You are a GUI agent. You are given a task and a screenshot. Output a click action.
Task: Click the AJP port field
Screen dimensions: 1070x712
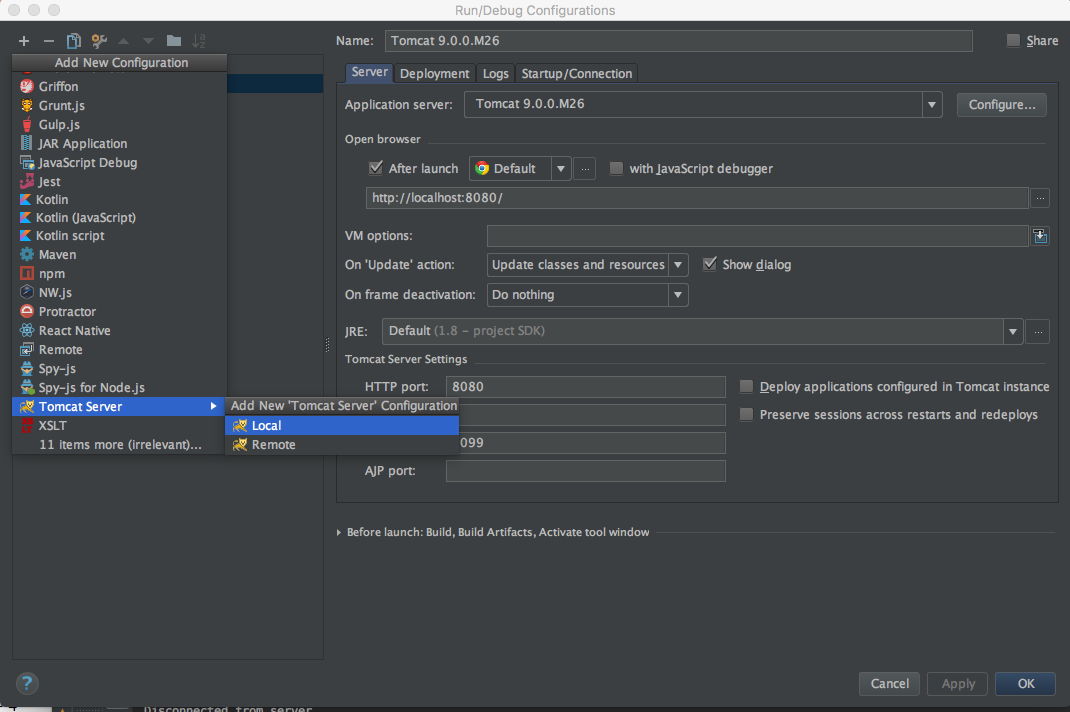(585, 471)
